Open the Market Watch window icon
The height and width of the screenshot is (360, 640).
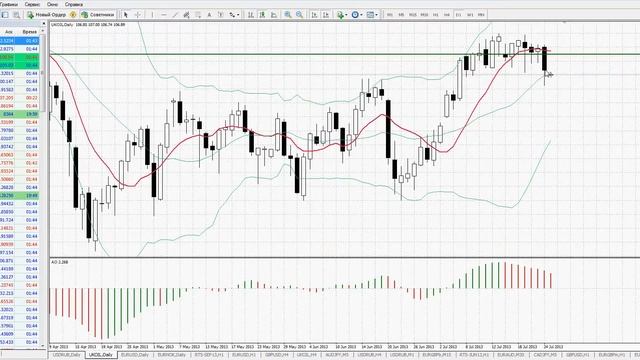(x=5, y=15)
